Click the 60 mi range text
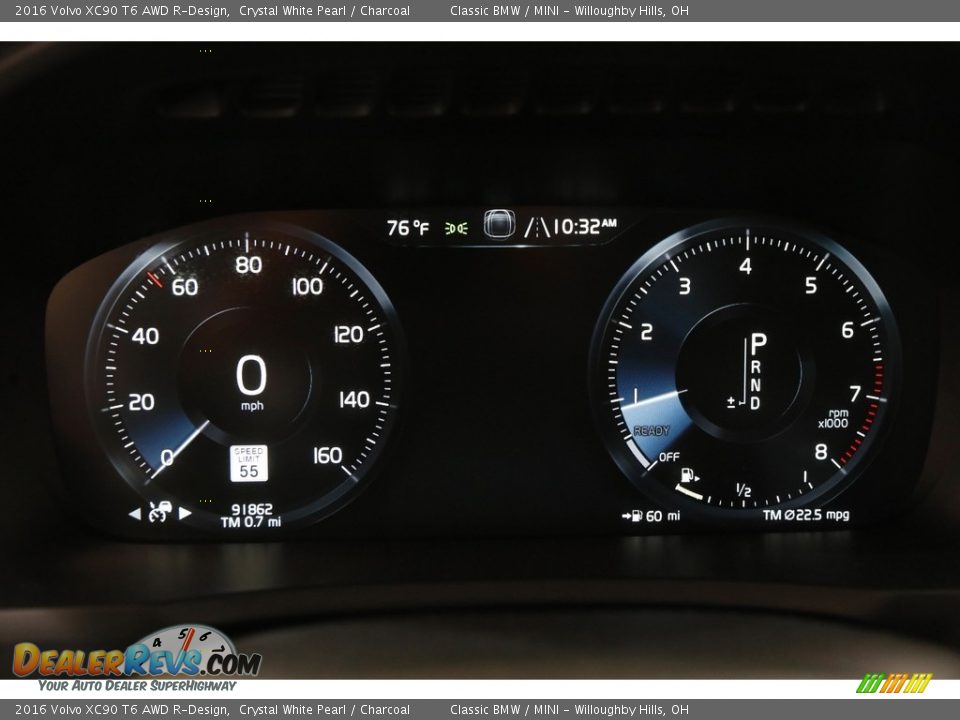 click(x=662, y=516)
